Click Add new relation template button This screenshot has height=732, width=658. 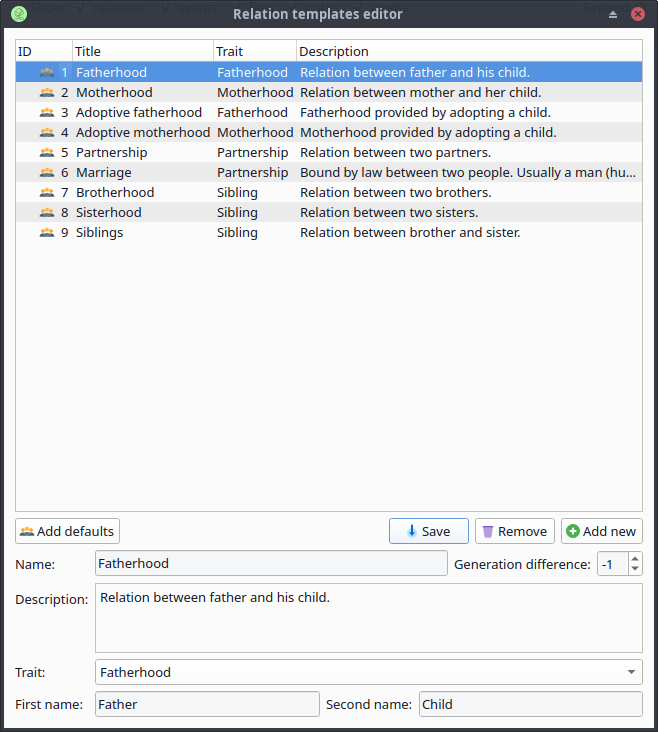tap(601, 531)
